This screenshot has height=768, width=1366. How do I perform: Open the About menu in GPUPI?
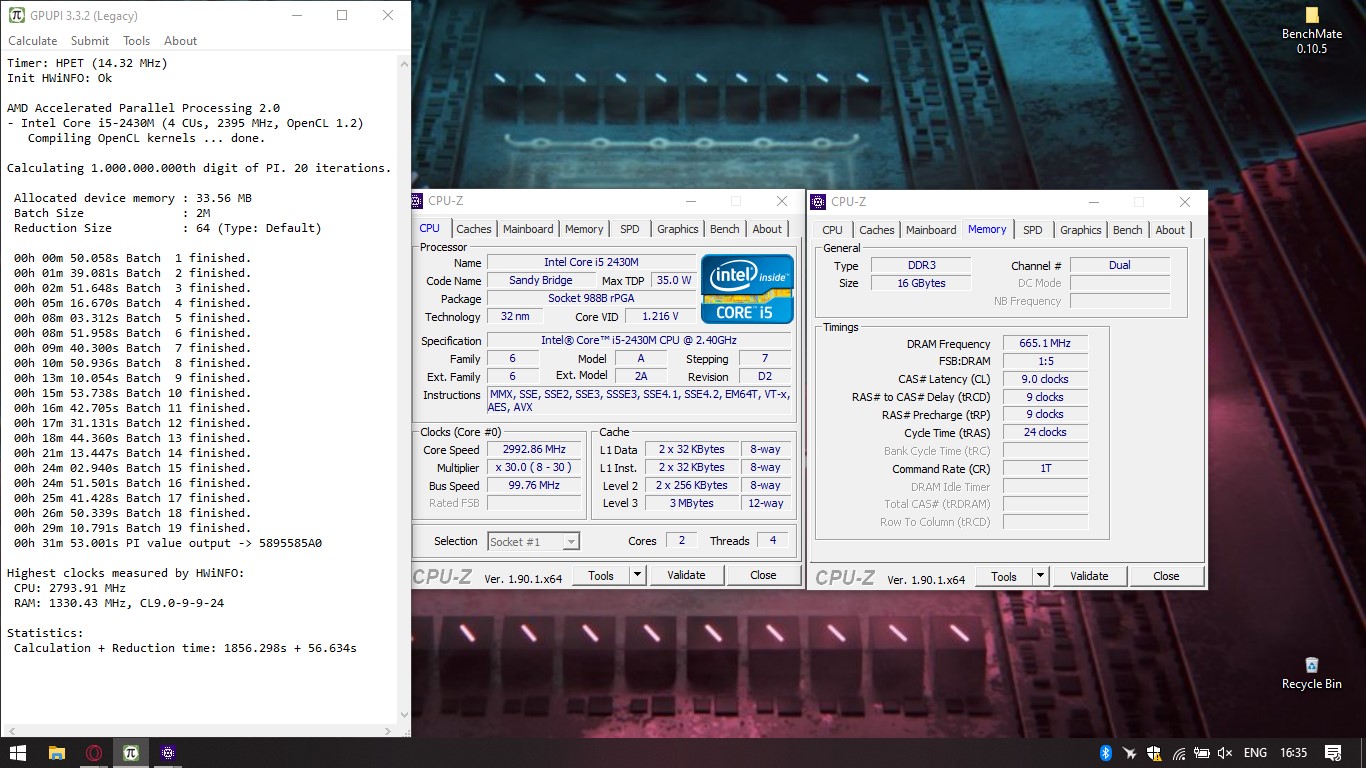click(x=181, y=41)
